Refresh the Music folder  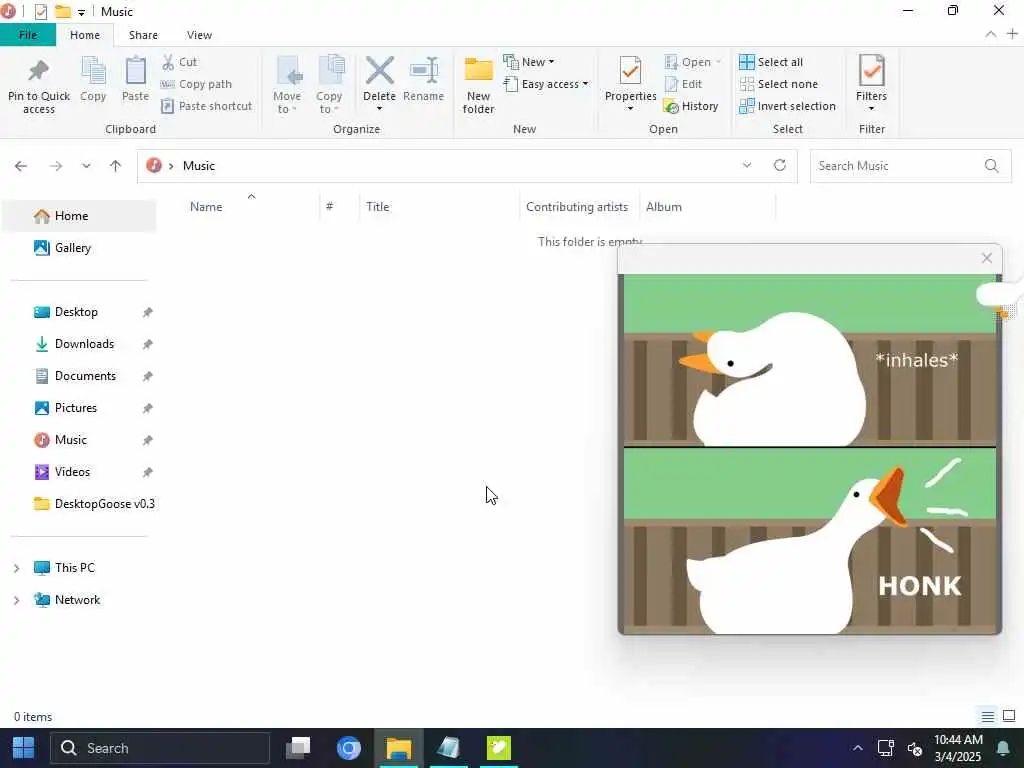(780, 165)
